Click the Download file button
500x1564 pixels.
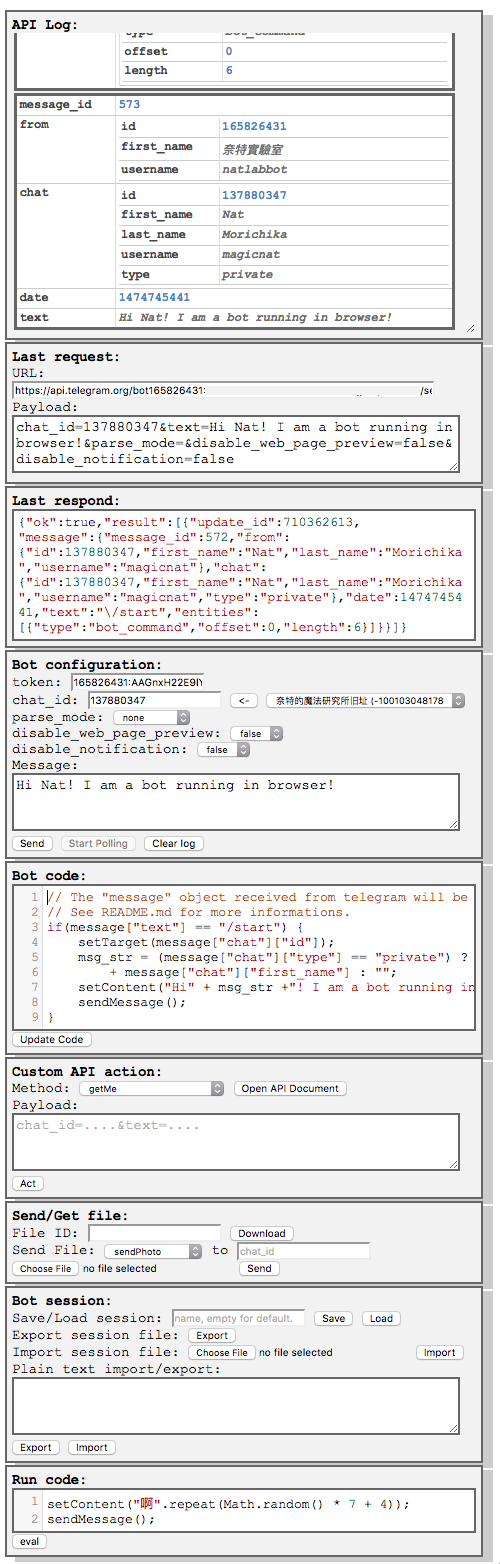coord(262,1233)
